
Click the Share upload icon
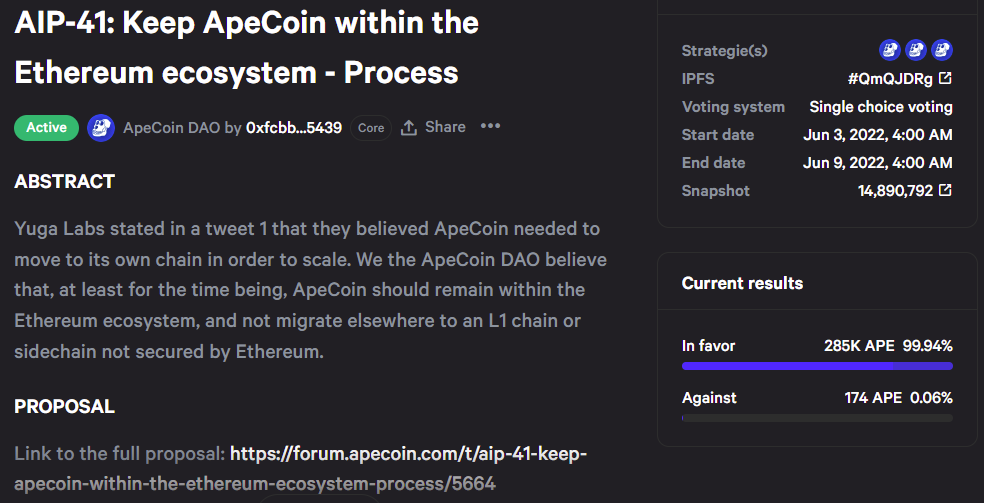tap(408, 128)
